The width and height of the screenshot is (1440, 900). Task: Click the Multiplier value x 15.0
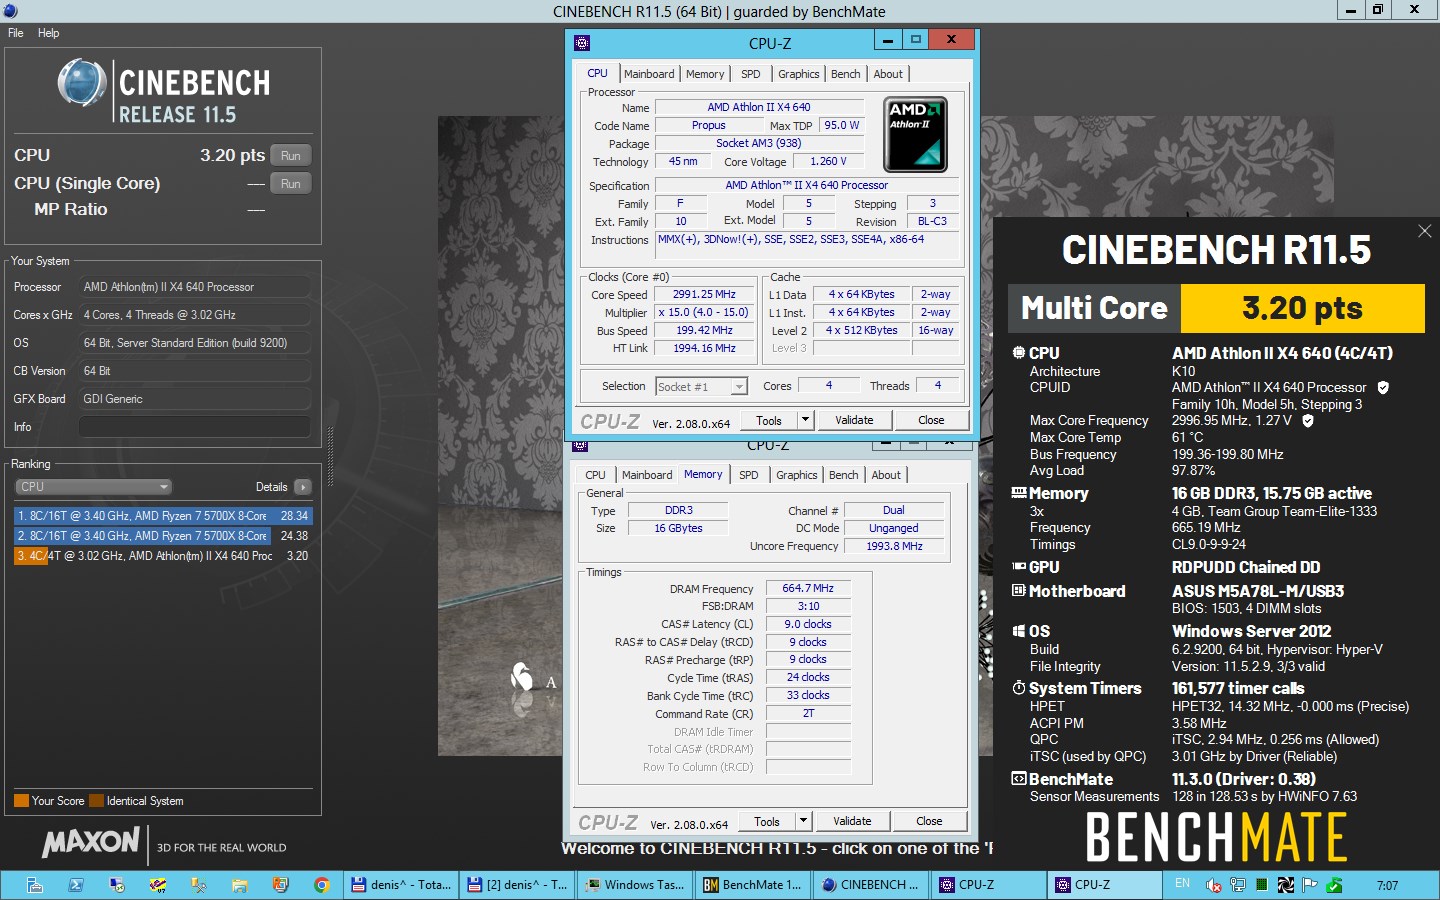tap(704, 312)
